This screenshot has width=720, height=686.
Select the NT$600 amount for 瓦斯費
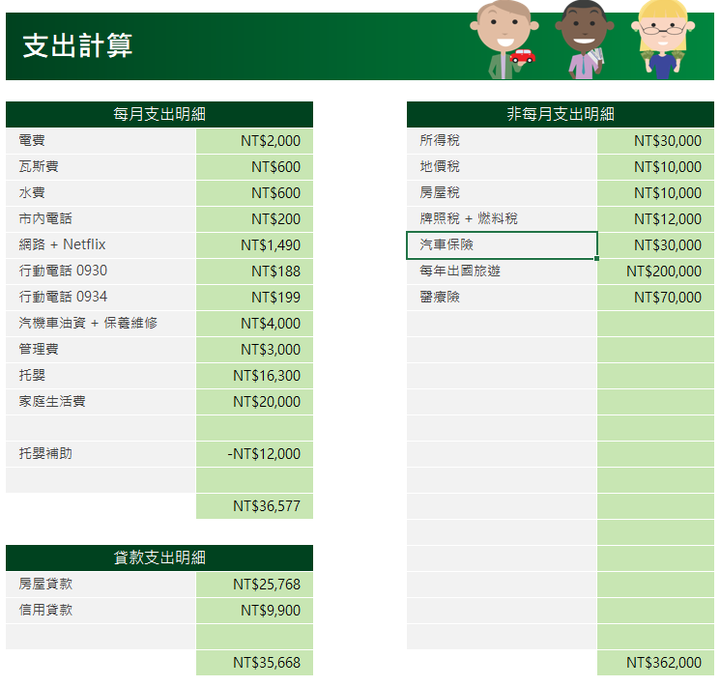254,167
